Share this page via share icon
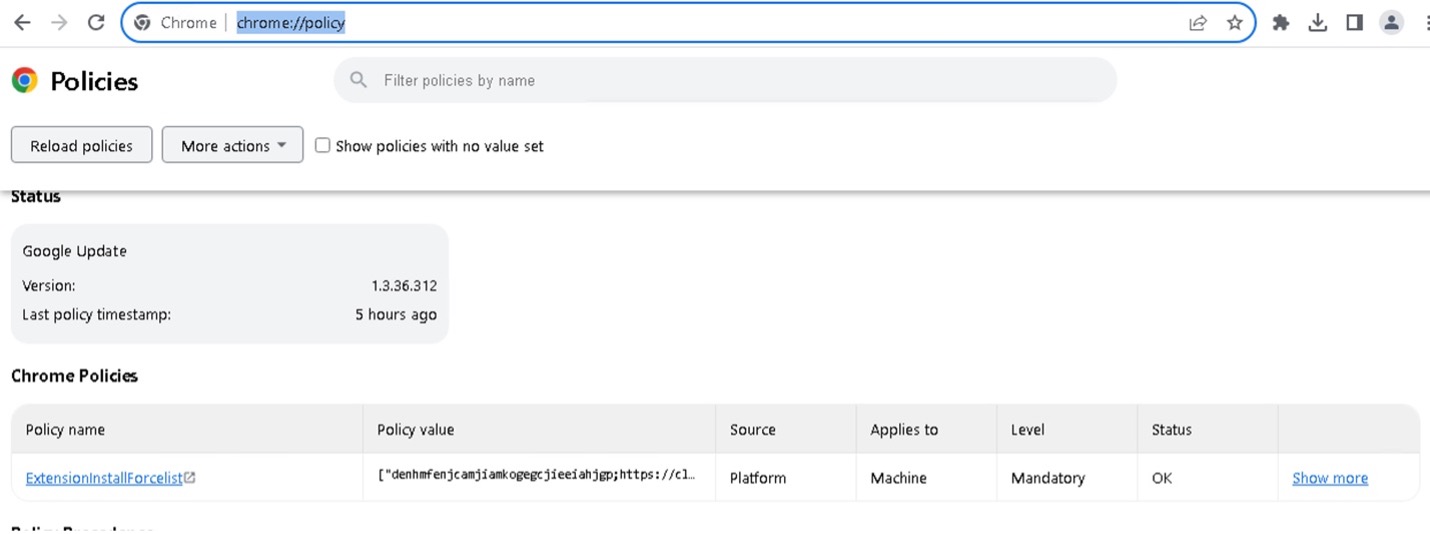The image size is (1430, 534). (x=1197, y=22)
